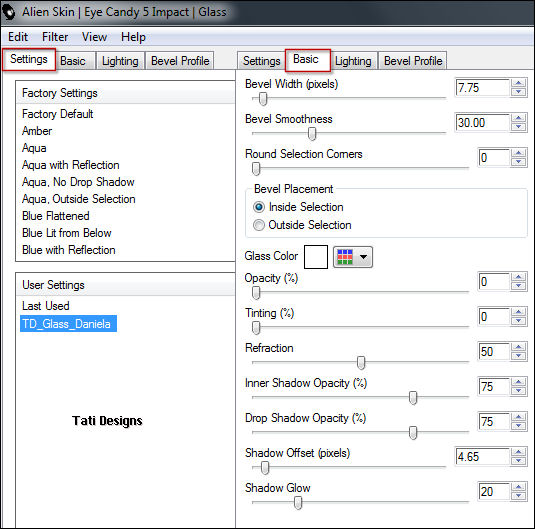Select TD_Glass_Daniela user setting
Screen dimensions: 535x529
(68, 323)
